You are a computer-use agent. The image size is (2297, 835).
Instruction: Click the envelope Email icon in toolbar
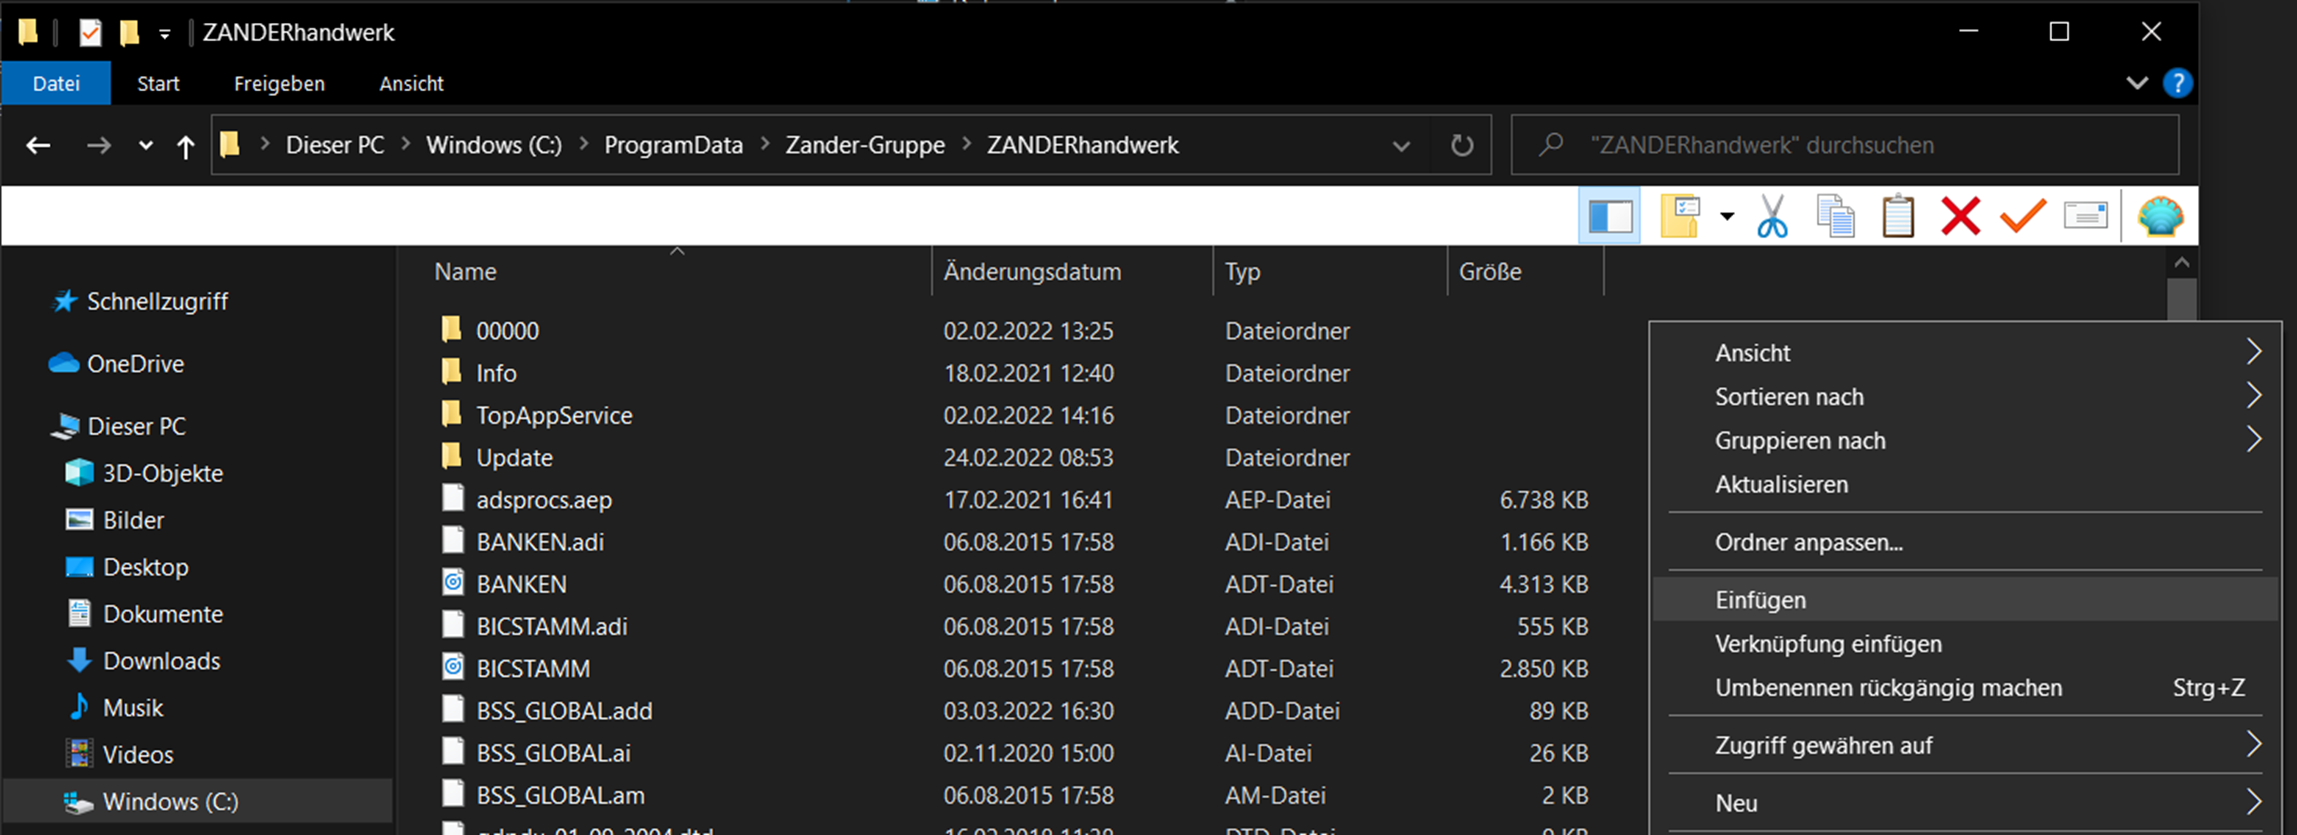point(2085,216)
